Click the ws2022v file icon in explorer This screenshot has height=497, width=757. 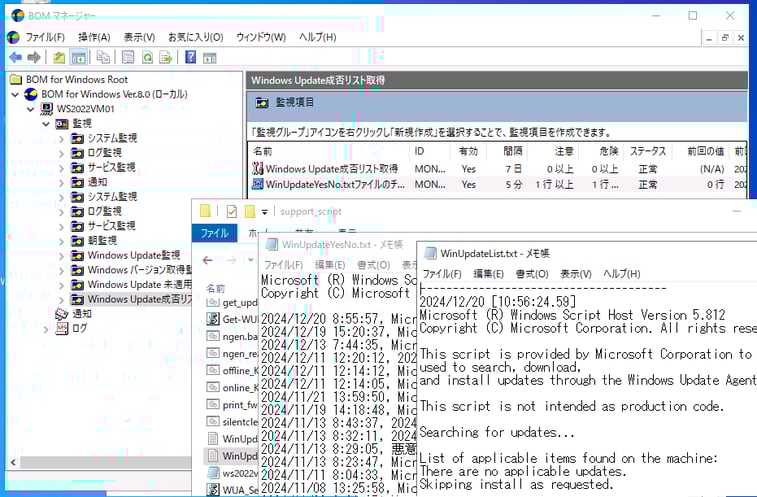pyautogui.click(x=213, y=473)
